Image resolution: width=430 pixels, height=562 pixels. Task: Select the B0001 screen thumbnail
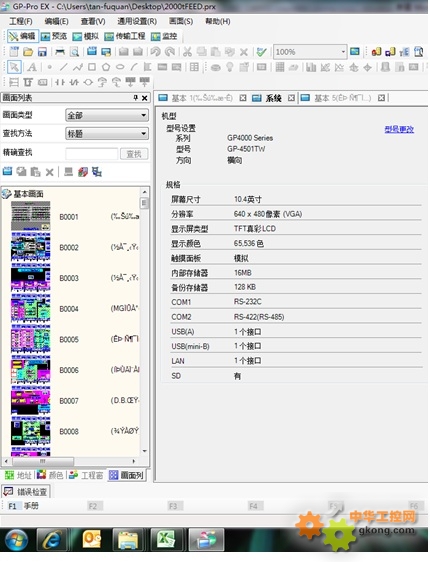(x=30, y=216)
